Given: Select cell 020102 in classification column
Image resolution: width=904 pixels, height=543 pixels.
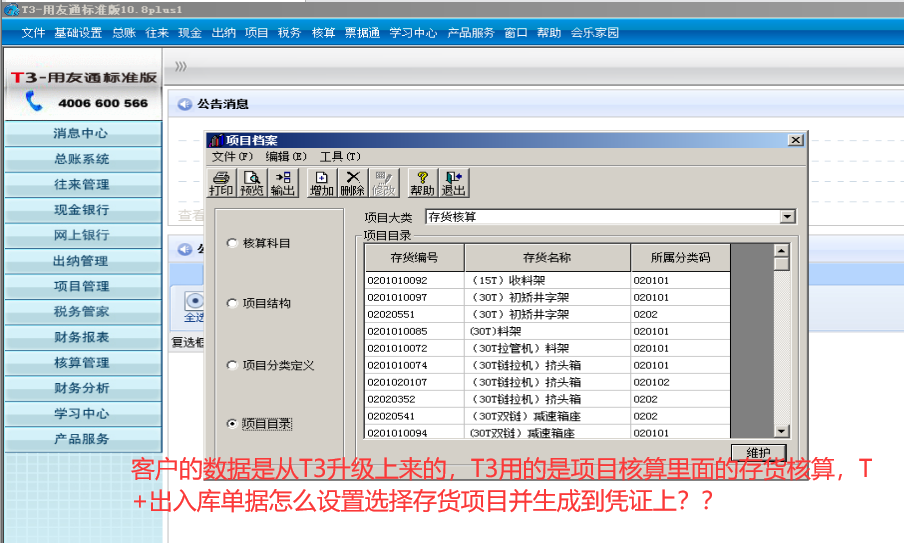Looking at the screenshot, I should [680, 382].
